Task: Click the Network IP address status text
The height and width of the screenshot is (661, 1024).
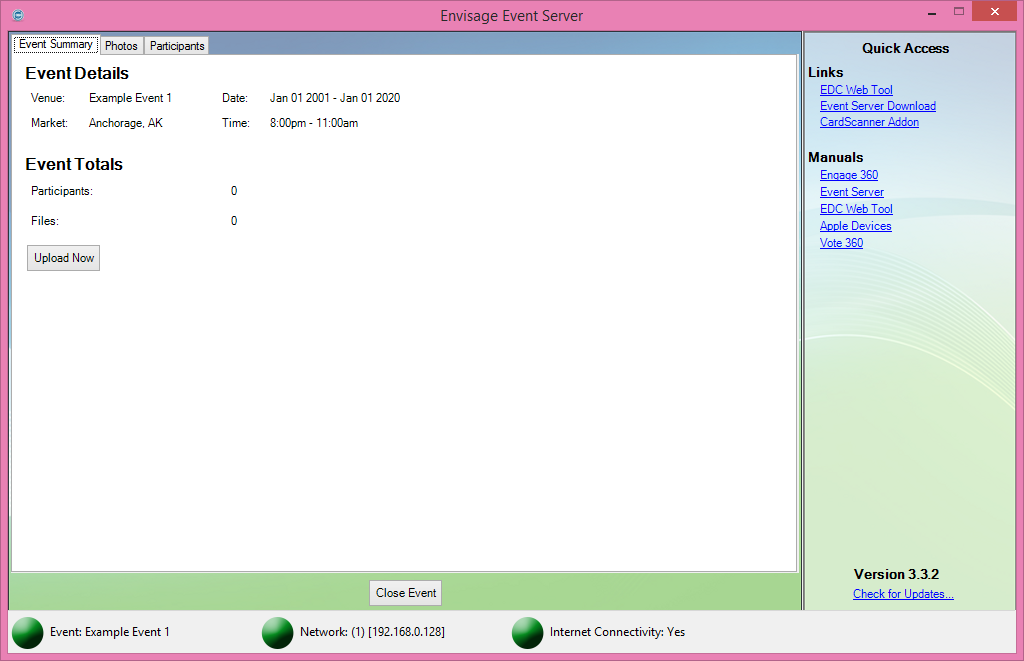Action: (x=372, y=632)
